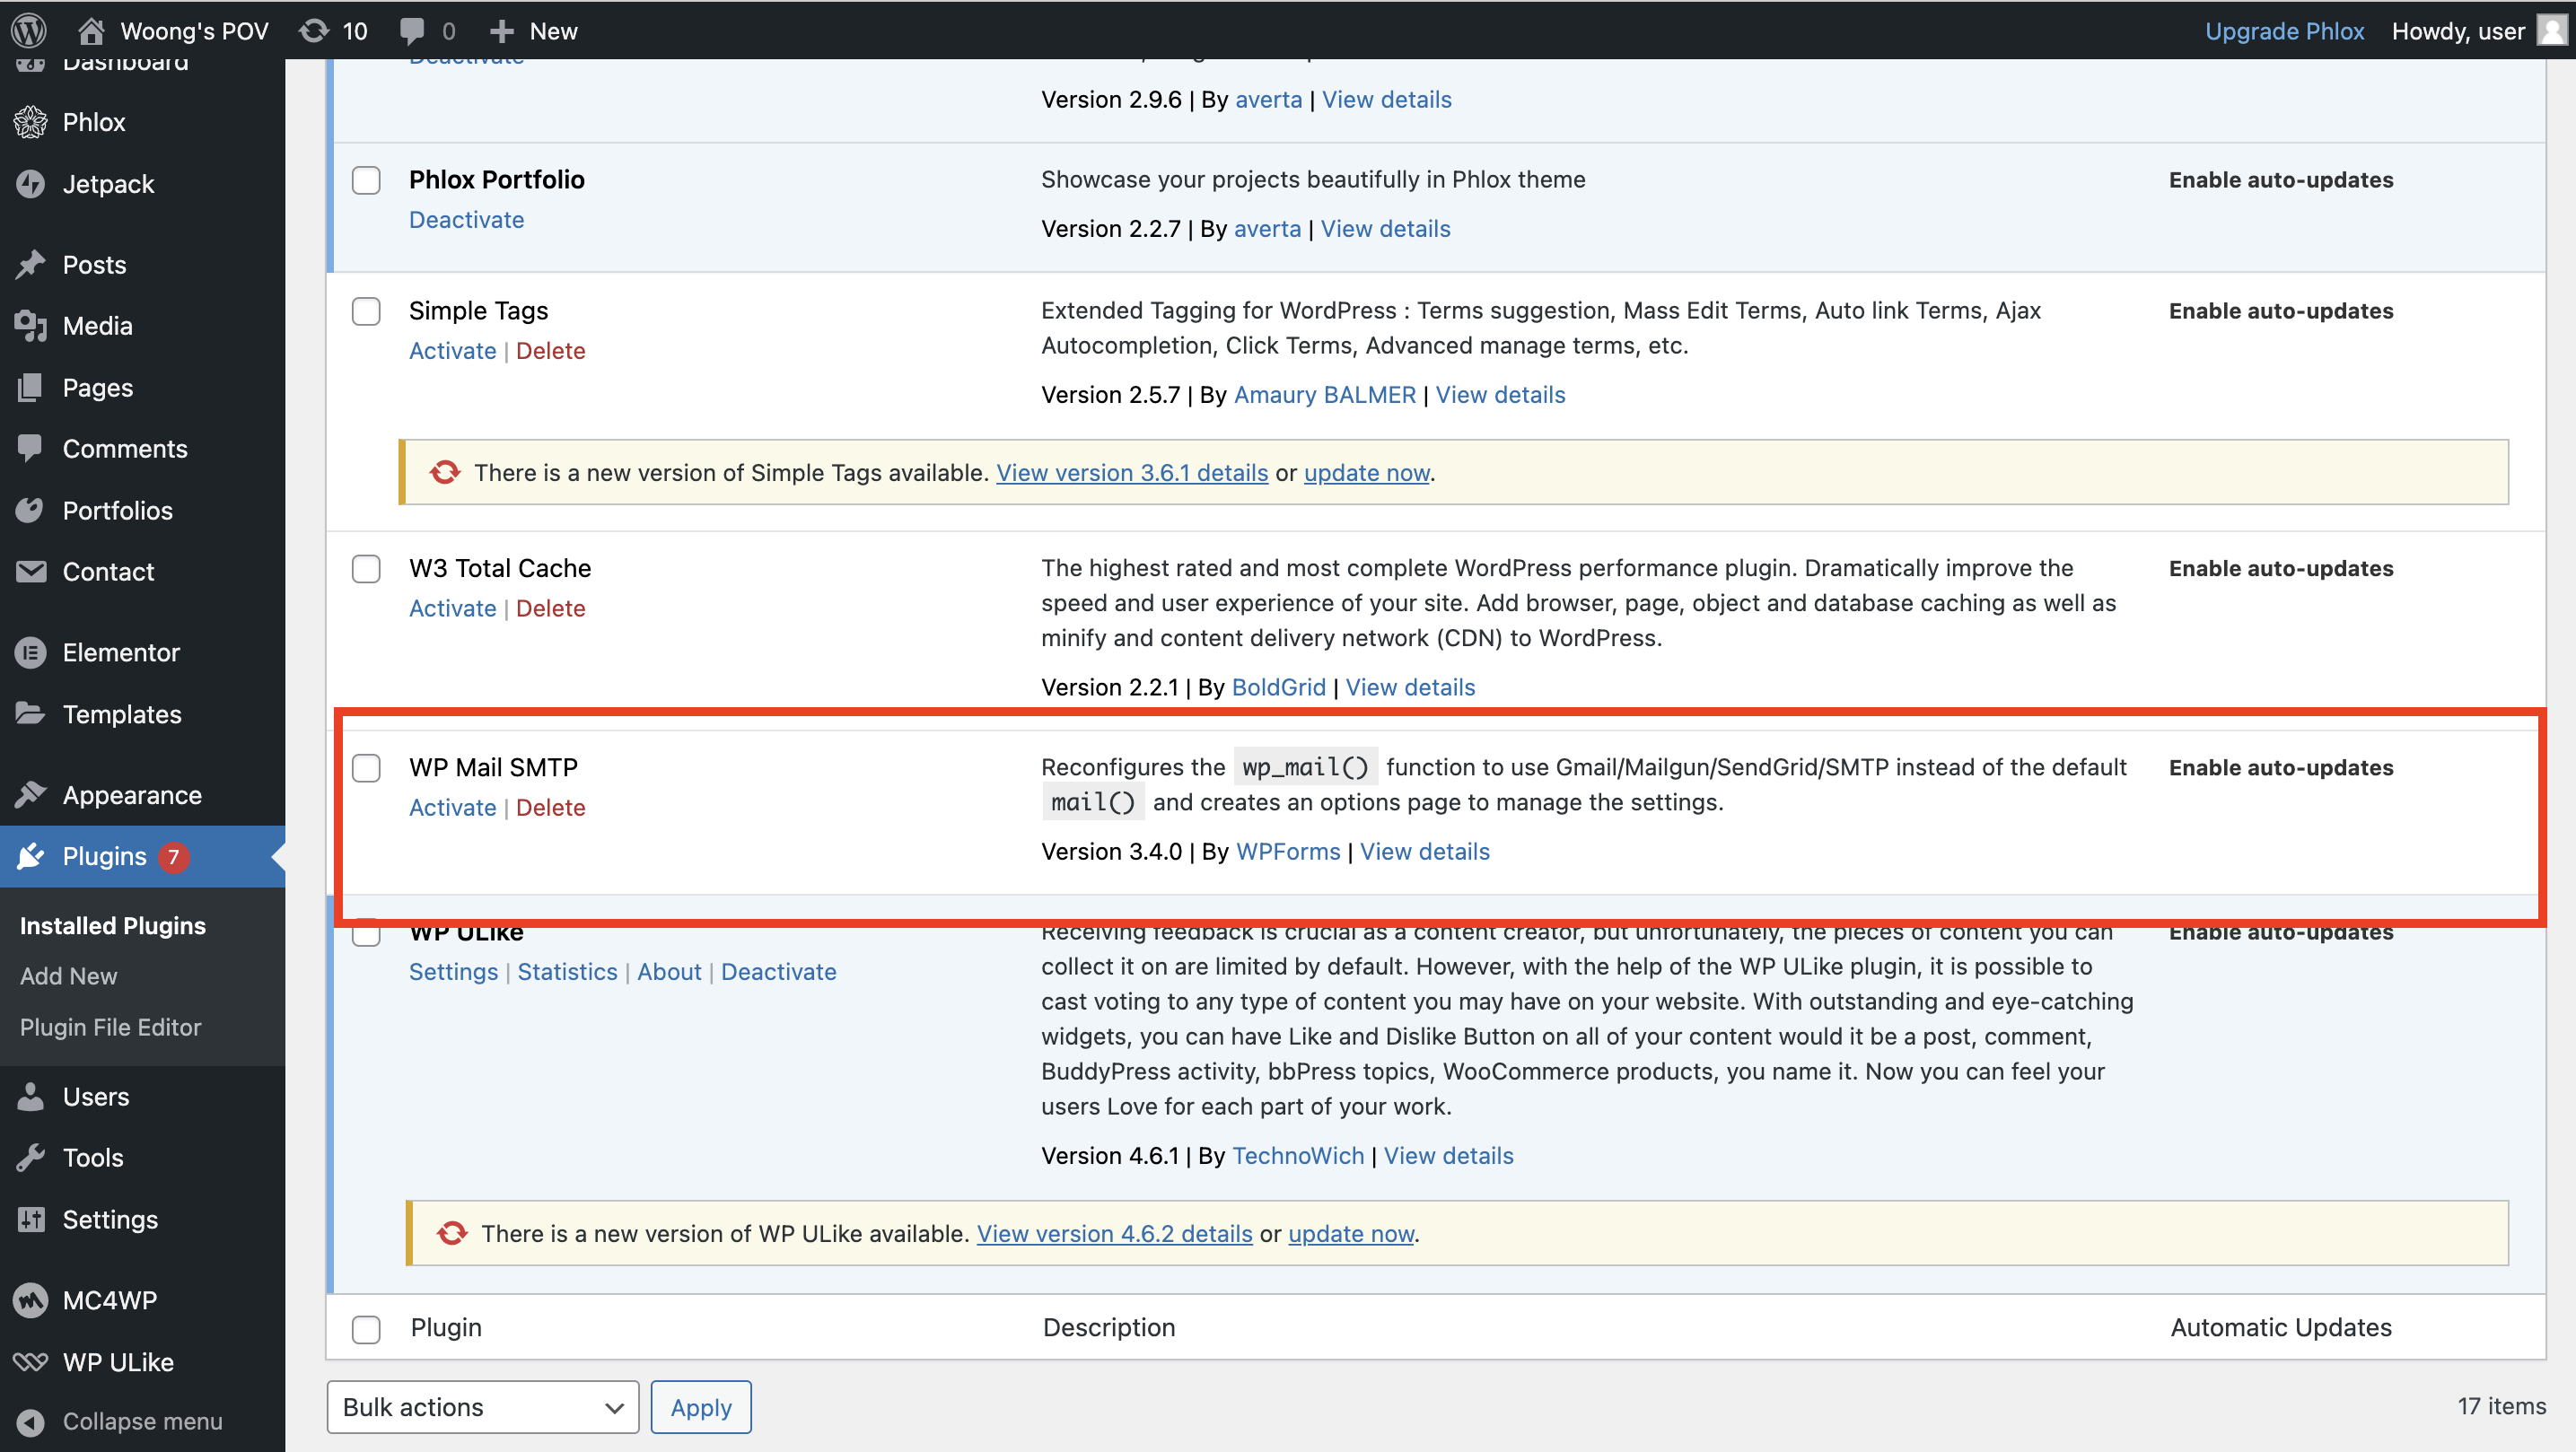
Task: Open the Bulk actions dropdown
Action: tap(482, 1407)
